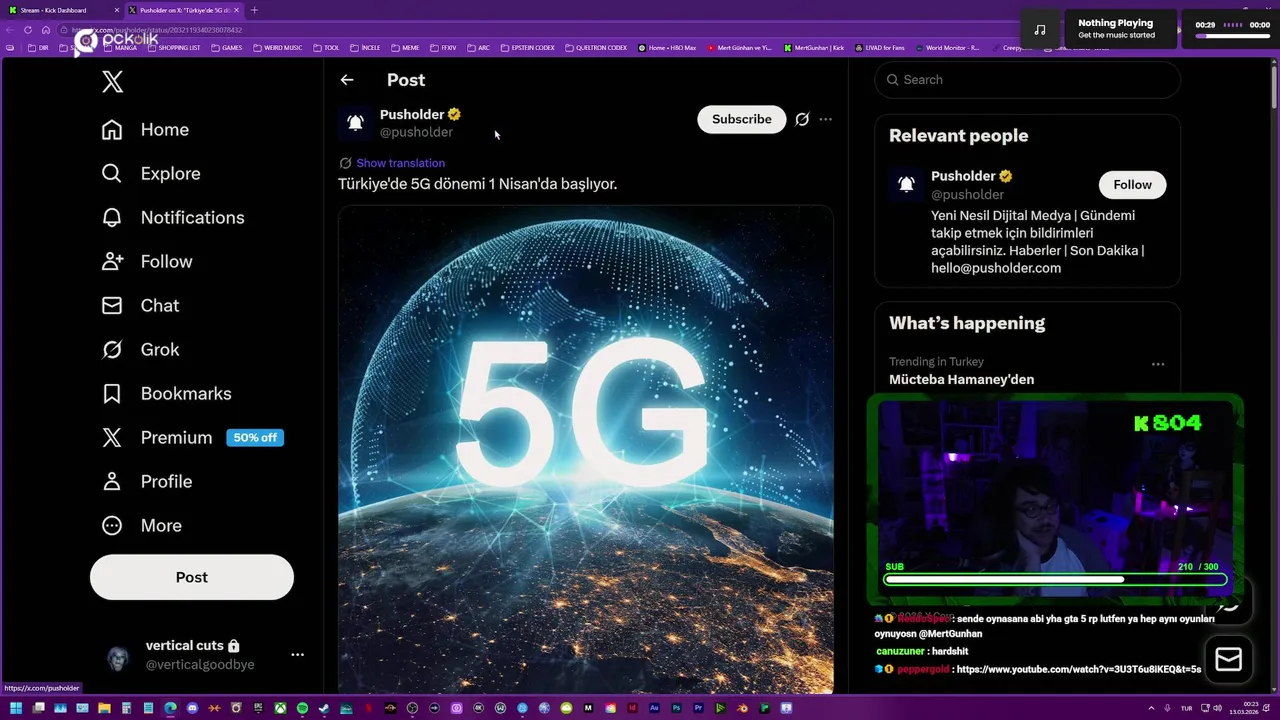Expand the More sidebar menu
1280x720 pixels.
(141, 526)
